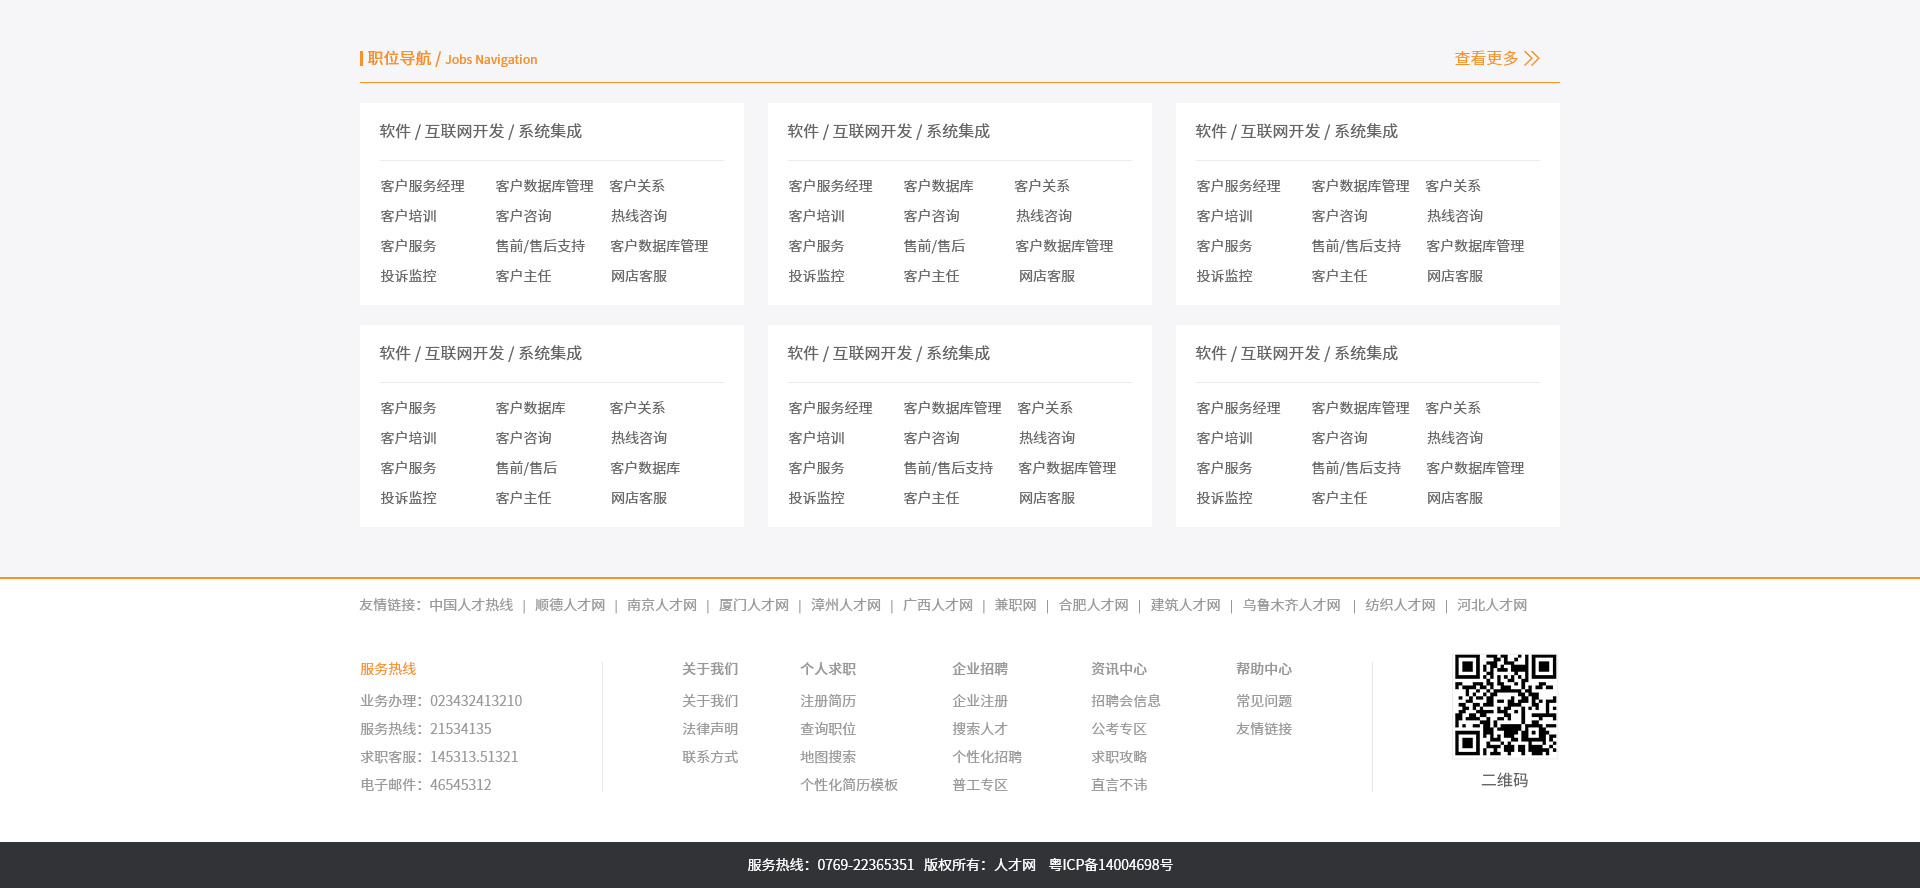Click the 粤ICP备14004698号 text in the bottom bar
Image resolution: width=1920 pixels, height=888 pixels.
pos(1110,865)
